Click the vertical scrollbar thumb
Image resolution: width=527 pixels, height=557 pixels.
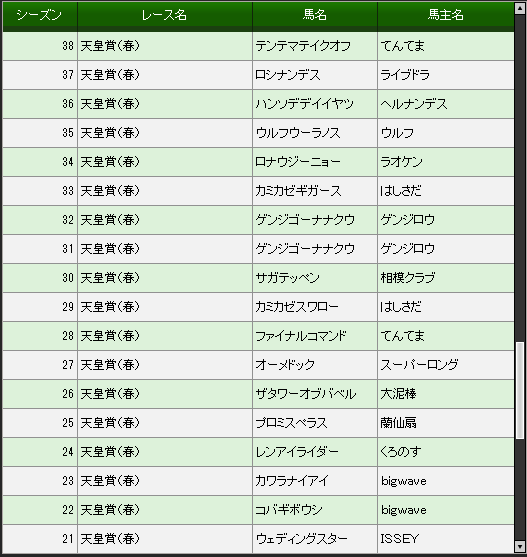[x=520, y=390]
